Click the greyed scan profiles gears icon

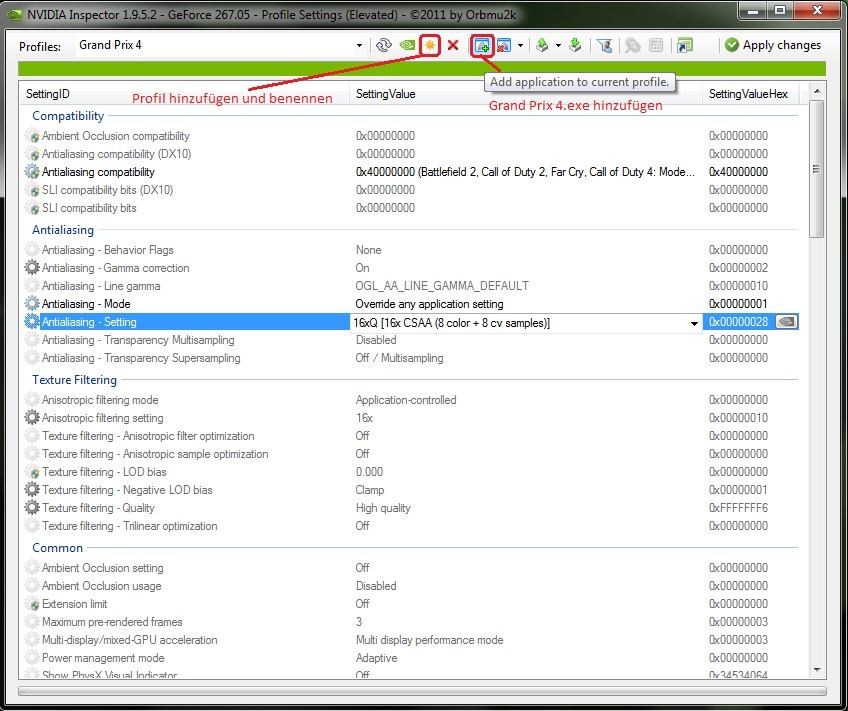coord(632,45)
